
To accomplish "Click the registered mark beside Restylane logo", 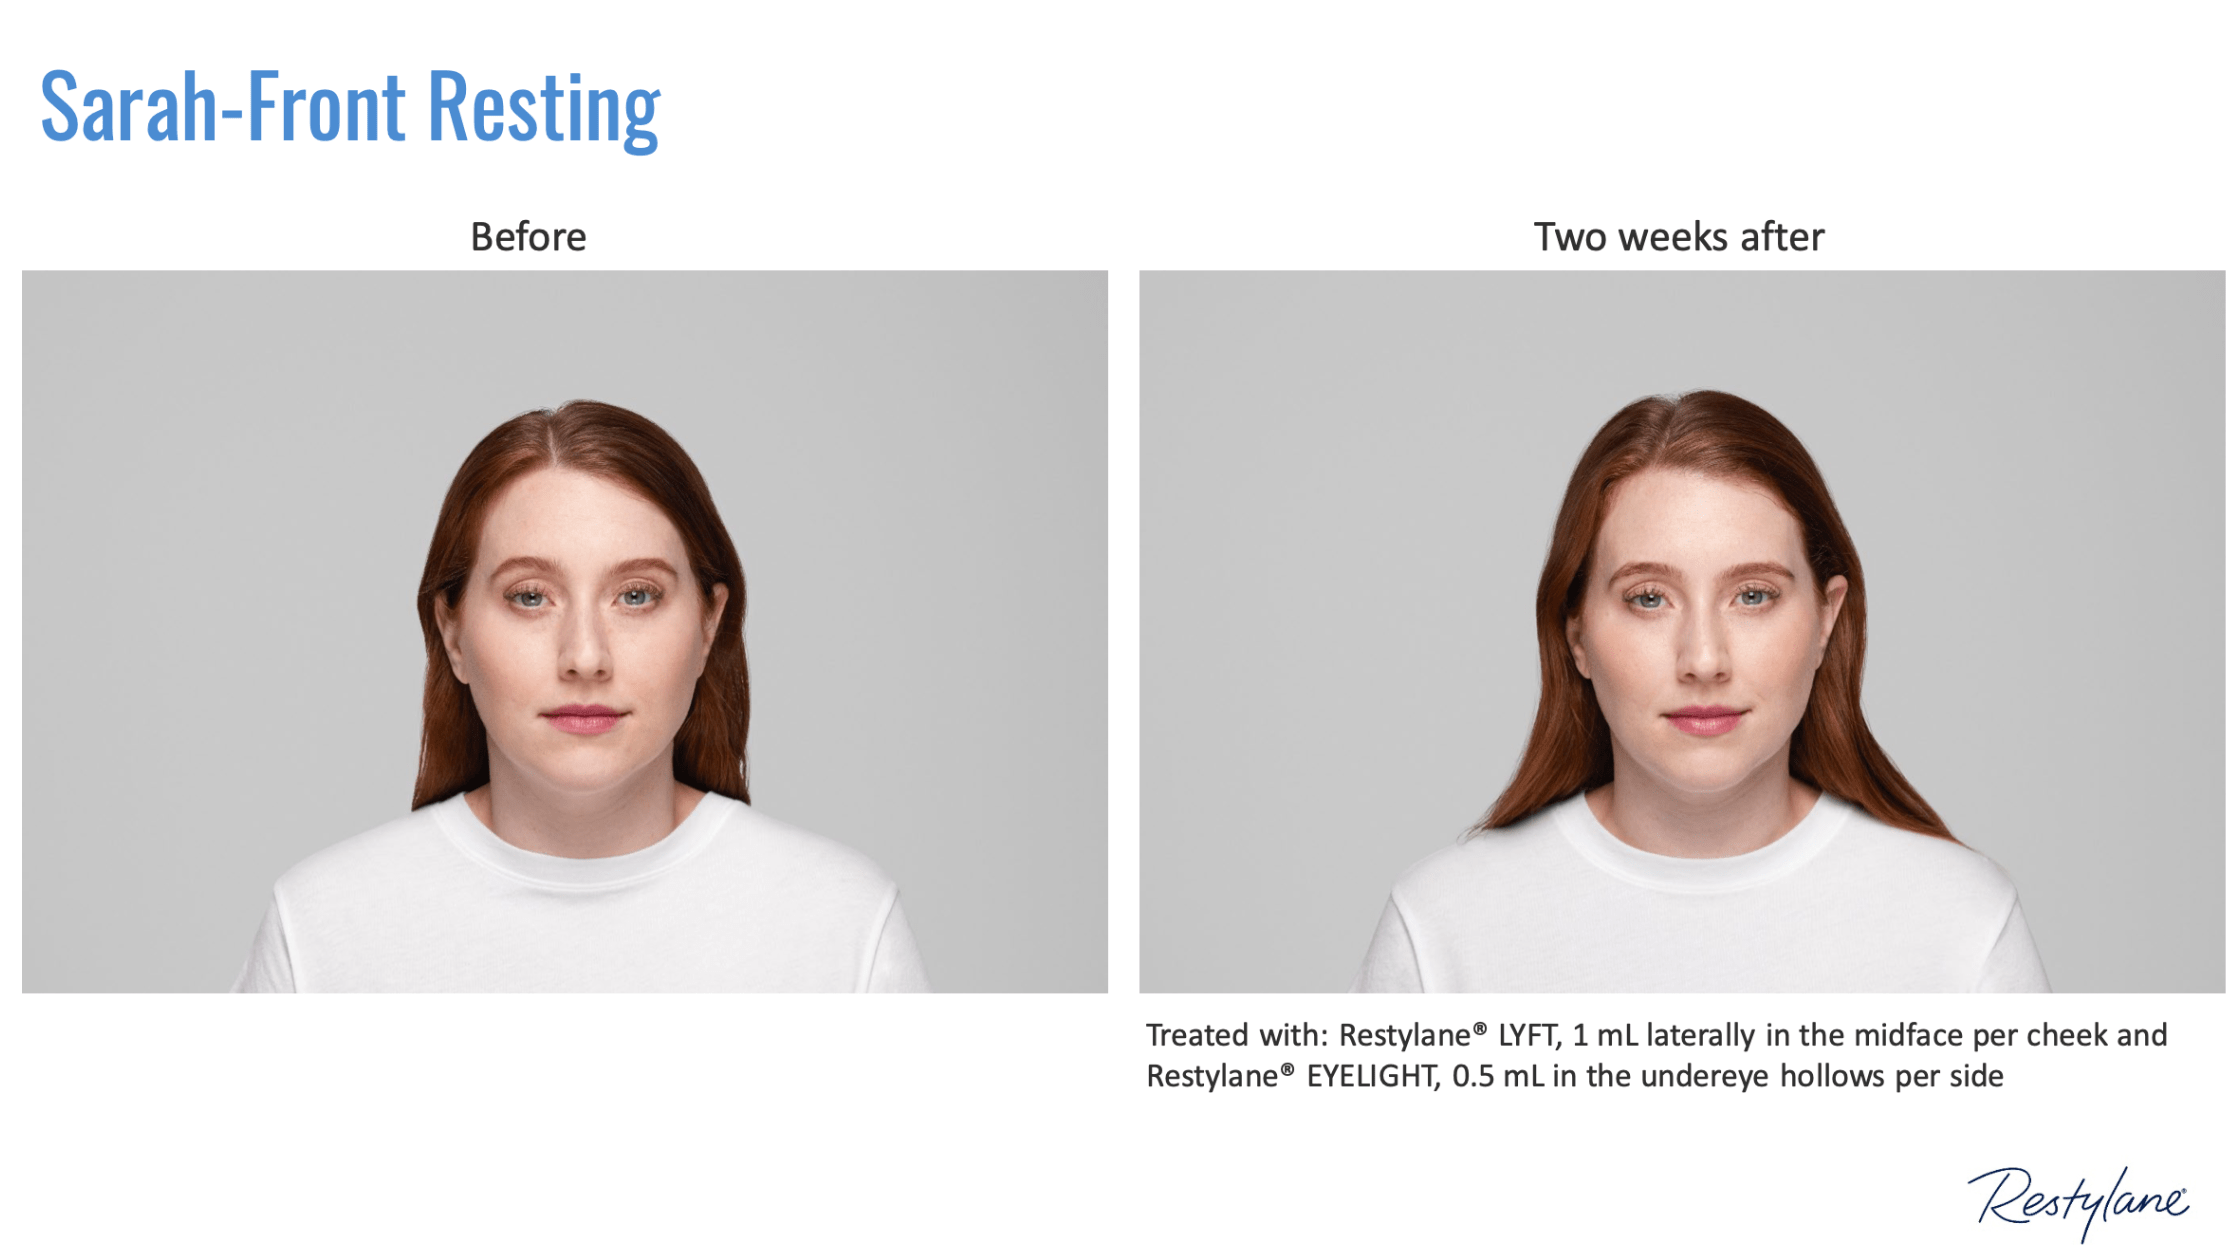I will pos(2185,1191).
